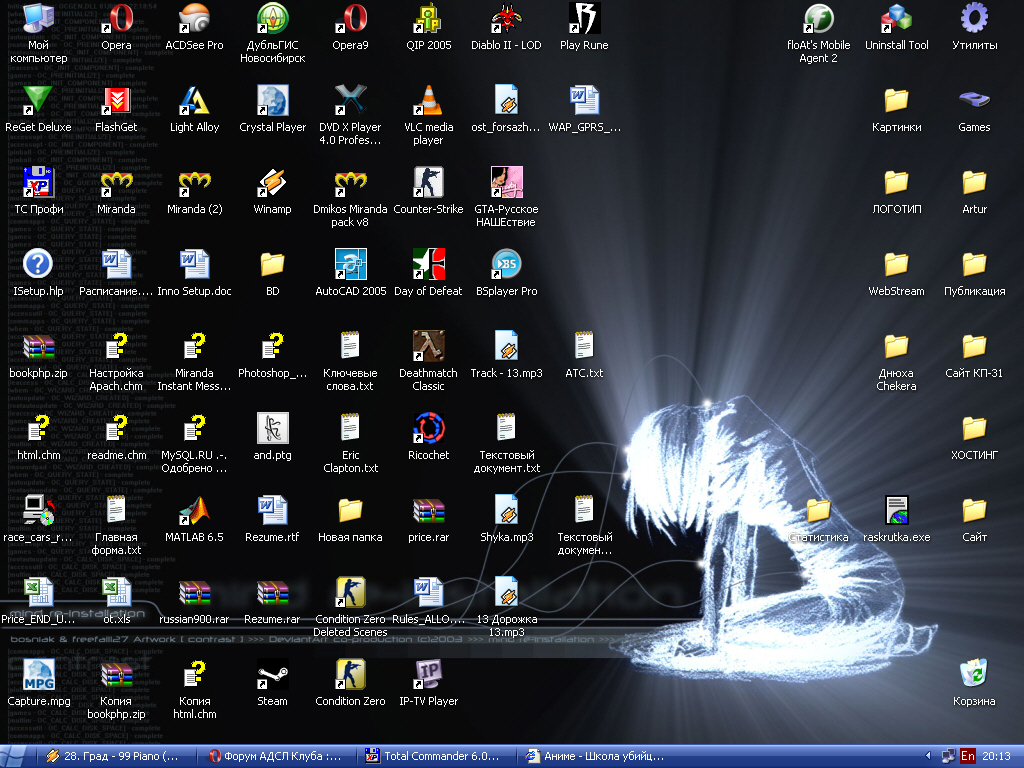Open the Корзина recycle bin
The image size is (1024, 768).
974,674
